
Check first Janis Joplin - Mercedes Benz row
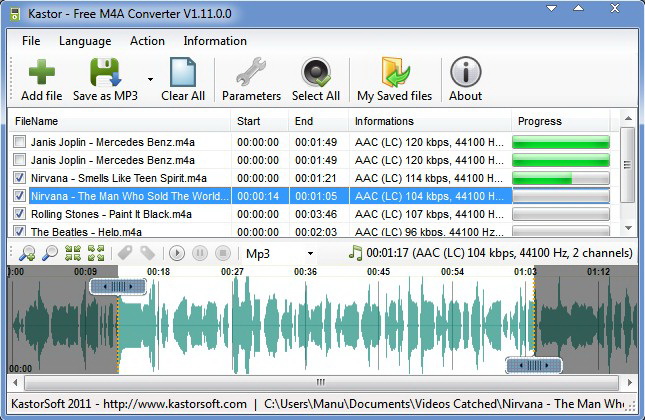pyautogui.click(x=19, y=142)
